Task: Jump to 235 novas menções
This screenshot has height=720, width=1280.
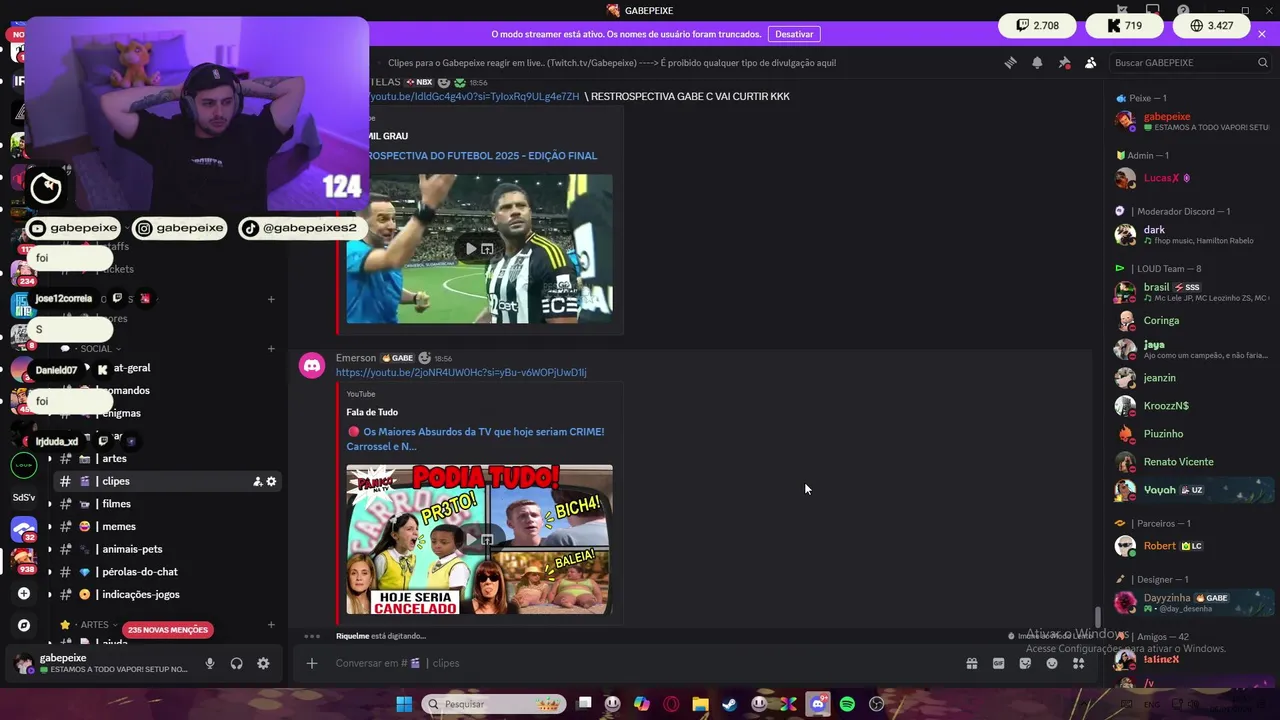Action: pyautogui.click(x=168, y=630)
